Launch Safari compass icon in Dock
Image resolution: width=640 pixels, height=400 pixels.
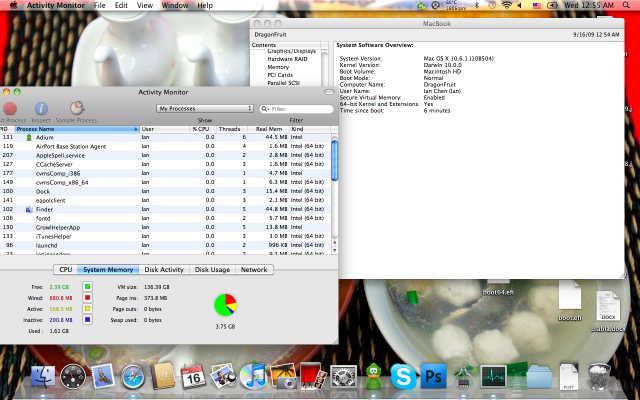(x=133, y=377)
